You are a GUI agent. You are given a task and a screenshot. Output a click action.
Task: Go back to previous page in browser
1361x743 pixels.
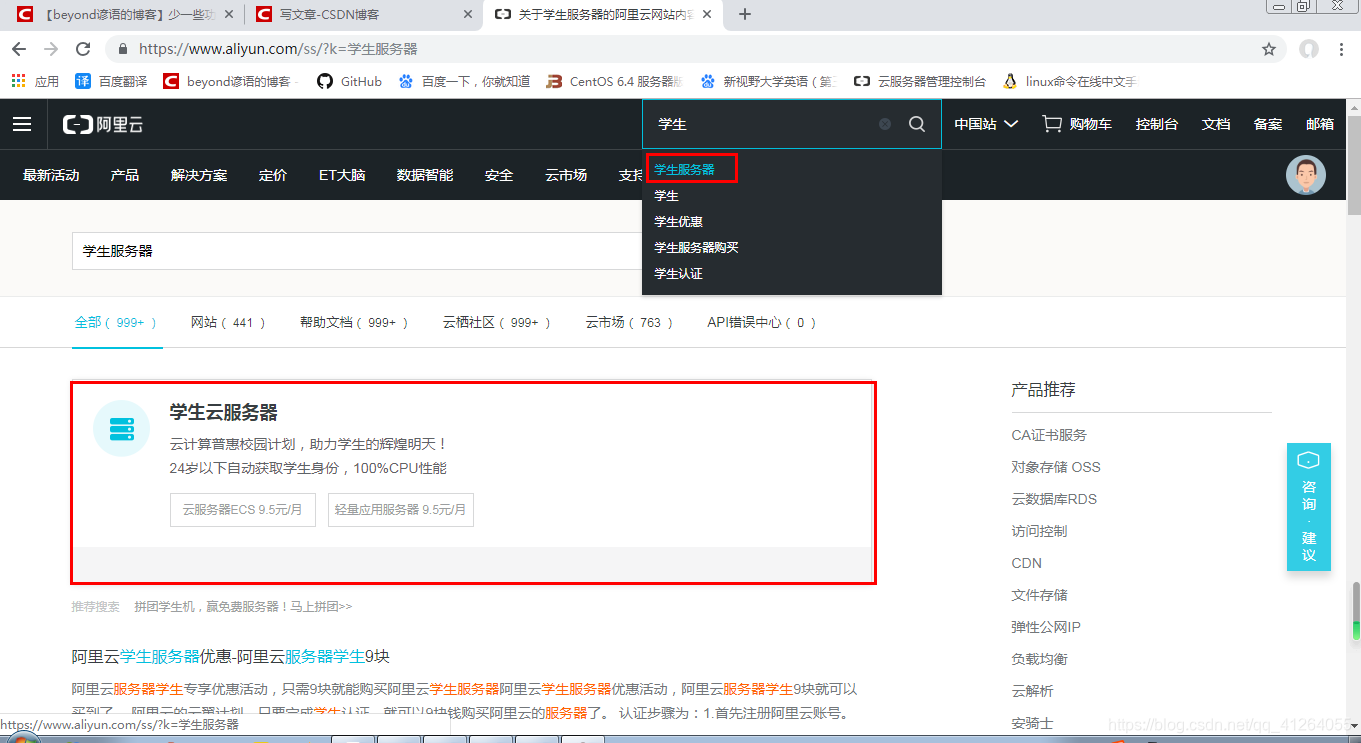click(x=20, y=49)
